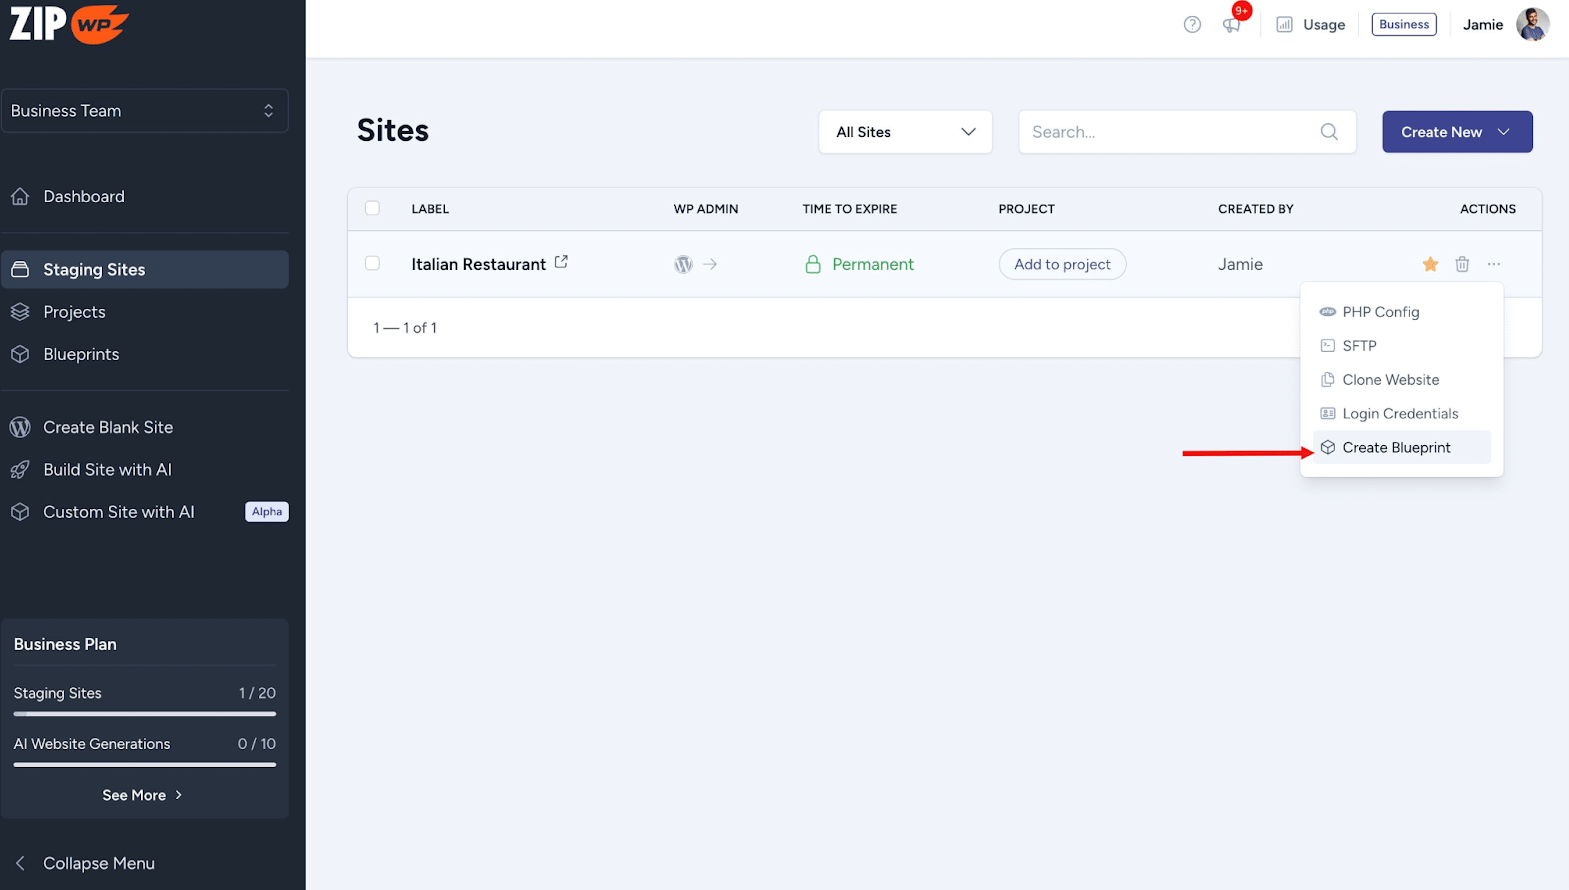
Task: Check the Italian Restaurant row checkbox
Action: (373, 263)
